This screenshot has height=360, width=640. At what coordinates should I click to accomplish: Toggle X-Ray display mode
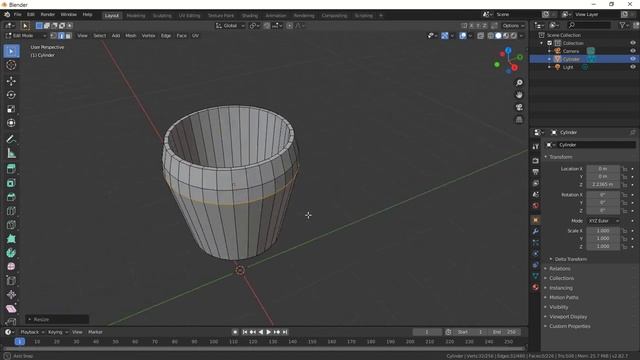tap(480, 36)
